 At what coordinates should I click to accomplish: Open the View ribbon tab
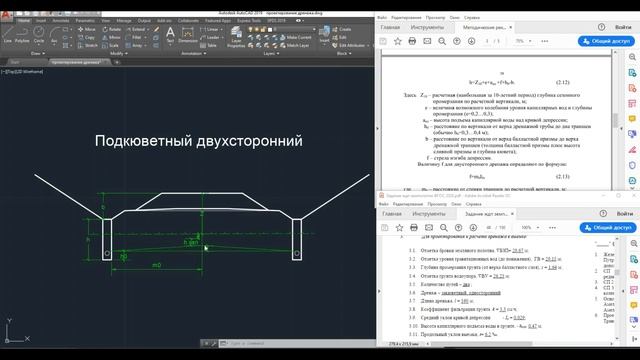pyautogui.click(x=105, y=20)
